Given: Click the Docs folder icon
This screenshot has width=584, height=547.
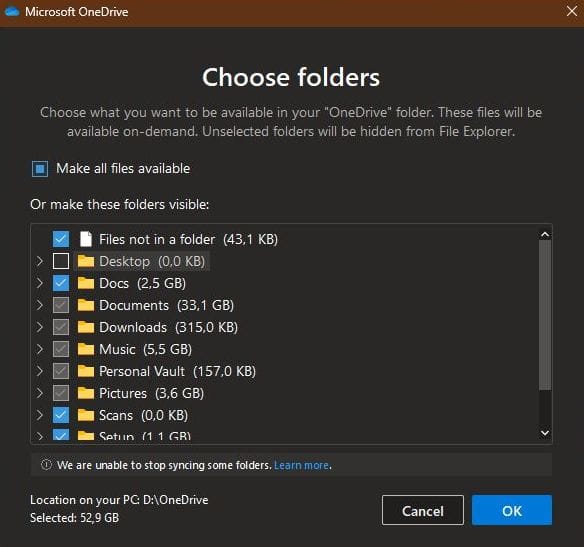Looking at the screenshot, I should [86, 283].
